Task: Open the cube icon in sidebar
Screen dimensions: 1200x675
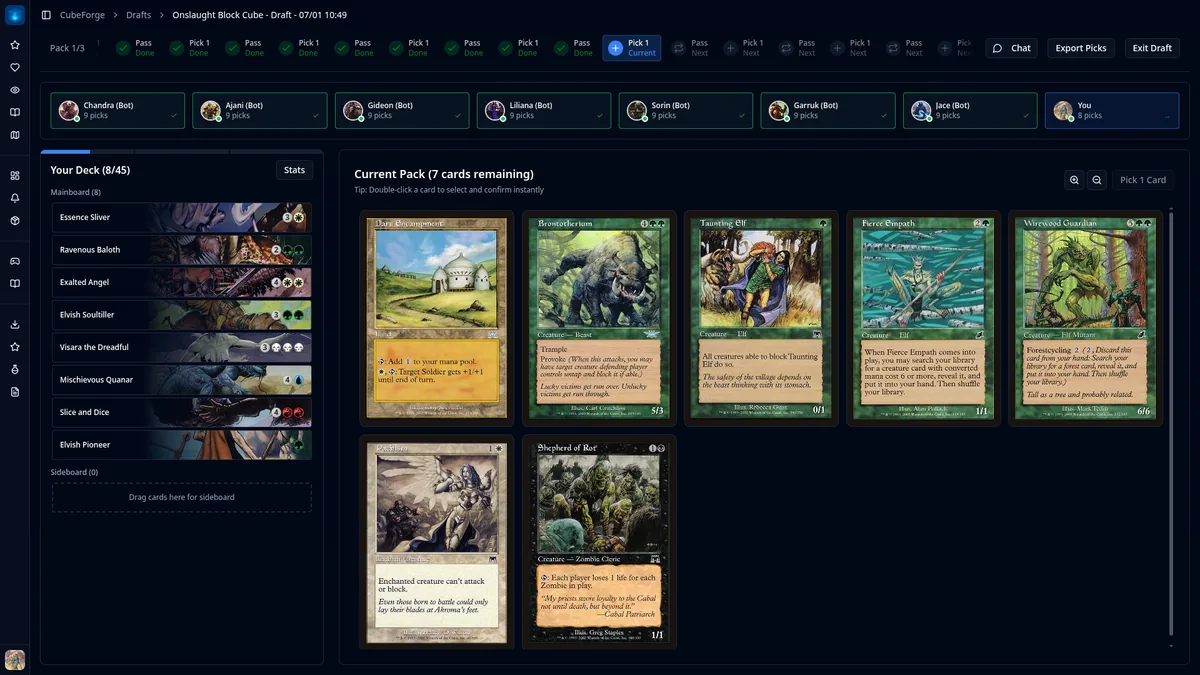Action: [x=15, y=220]
